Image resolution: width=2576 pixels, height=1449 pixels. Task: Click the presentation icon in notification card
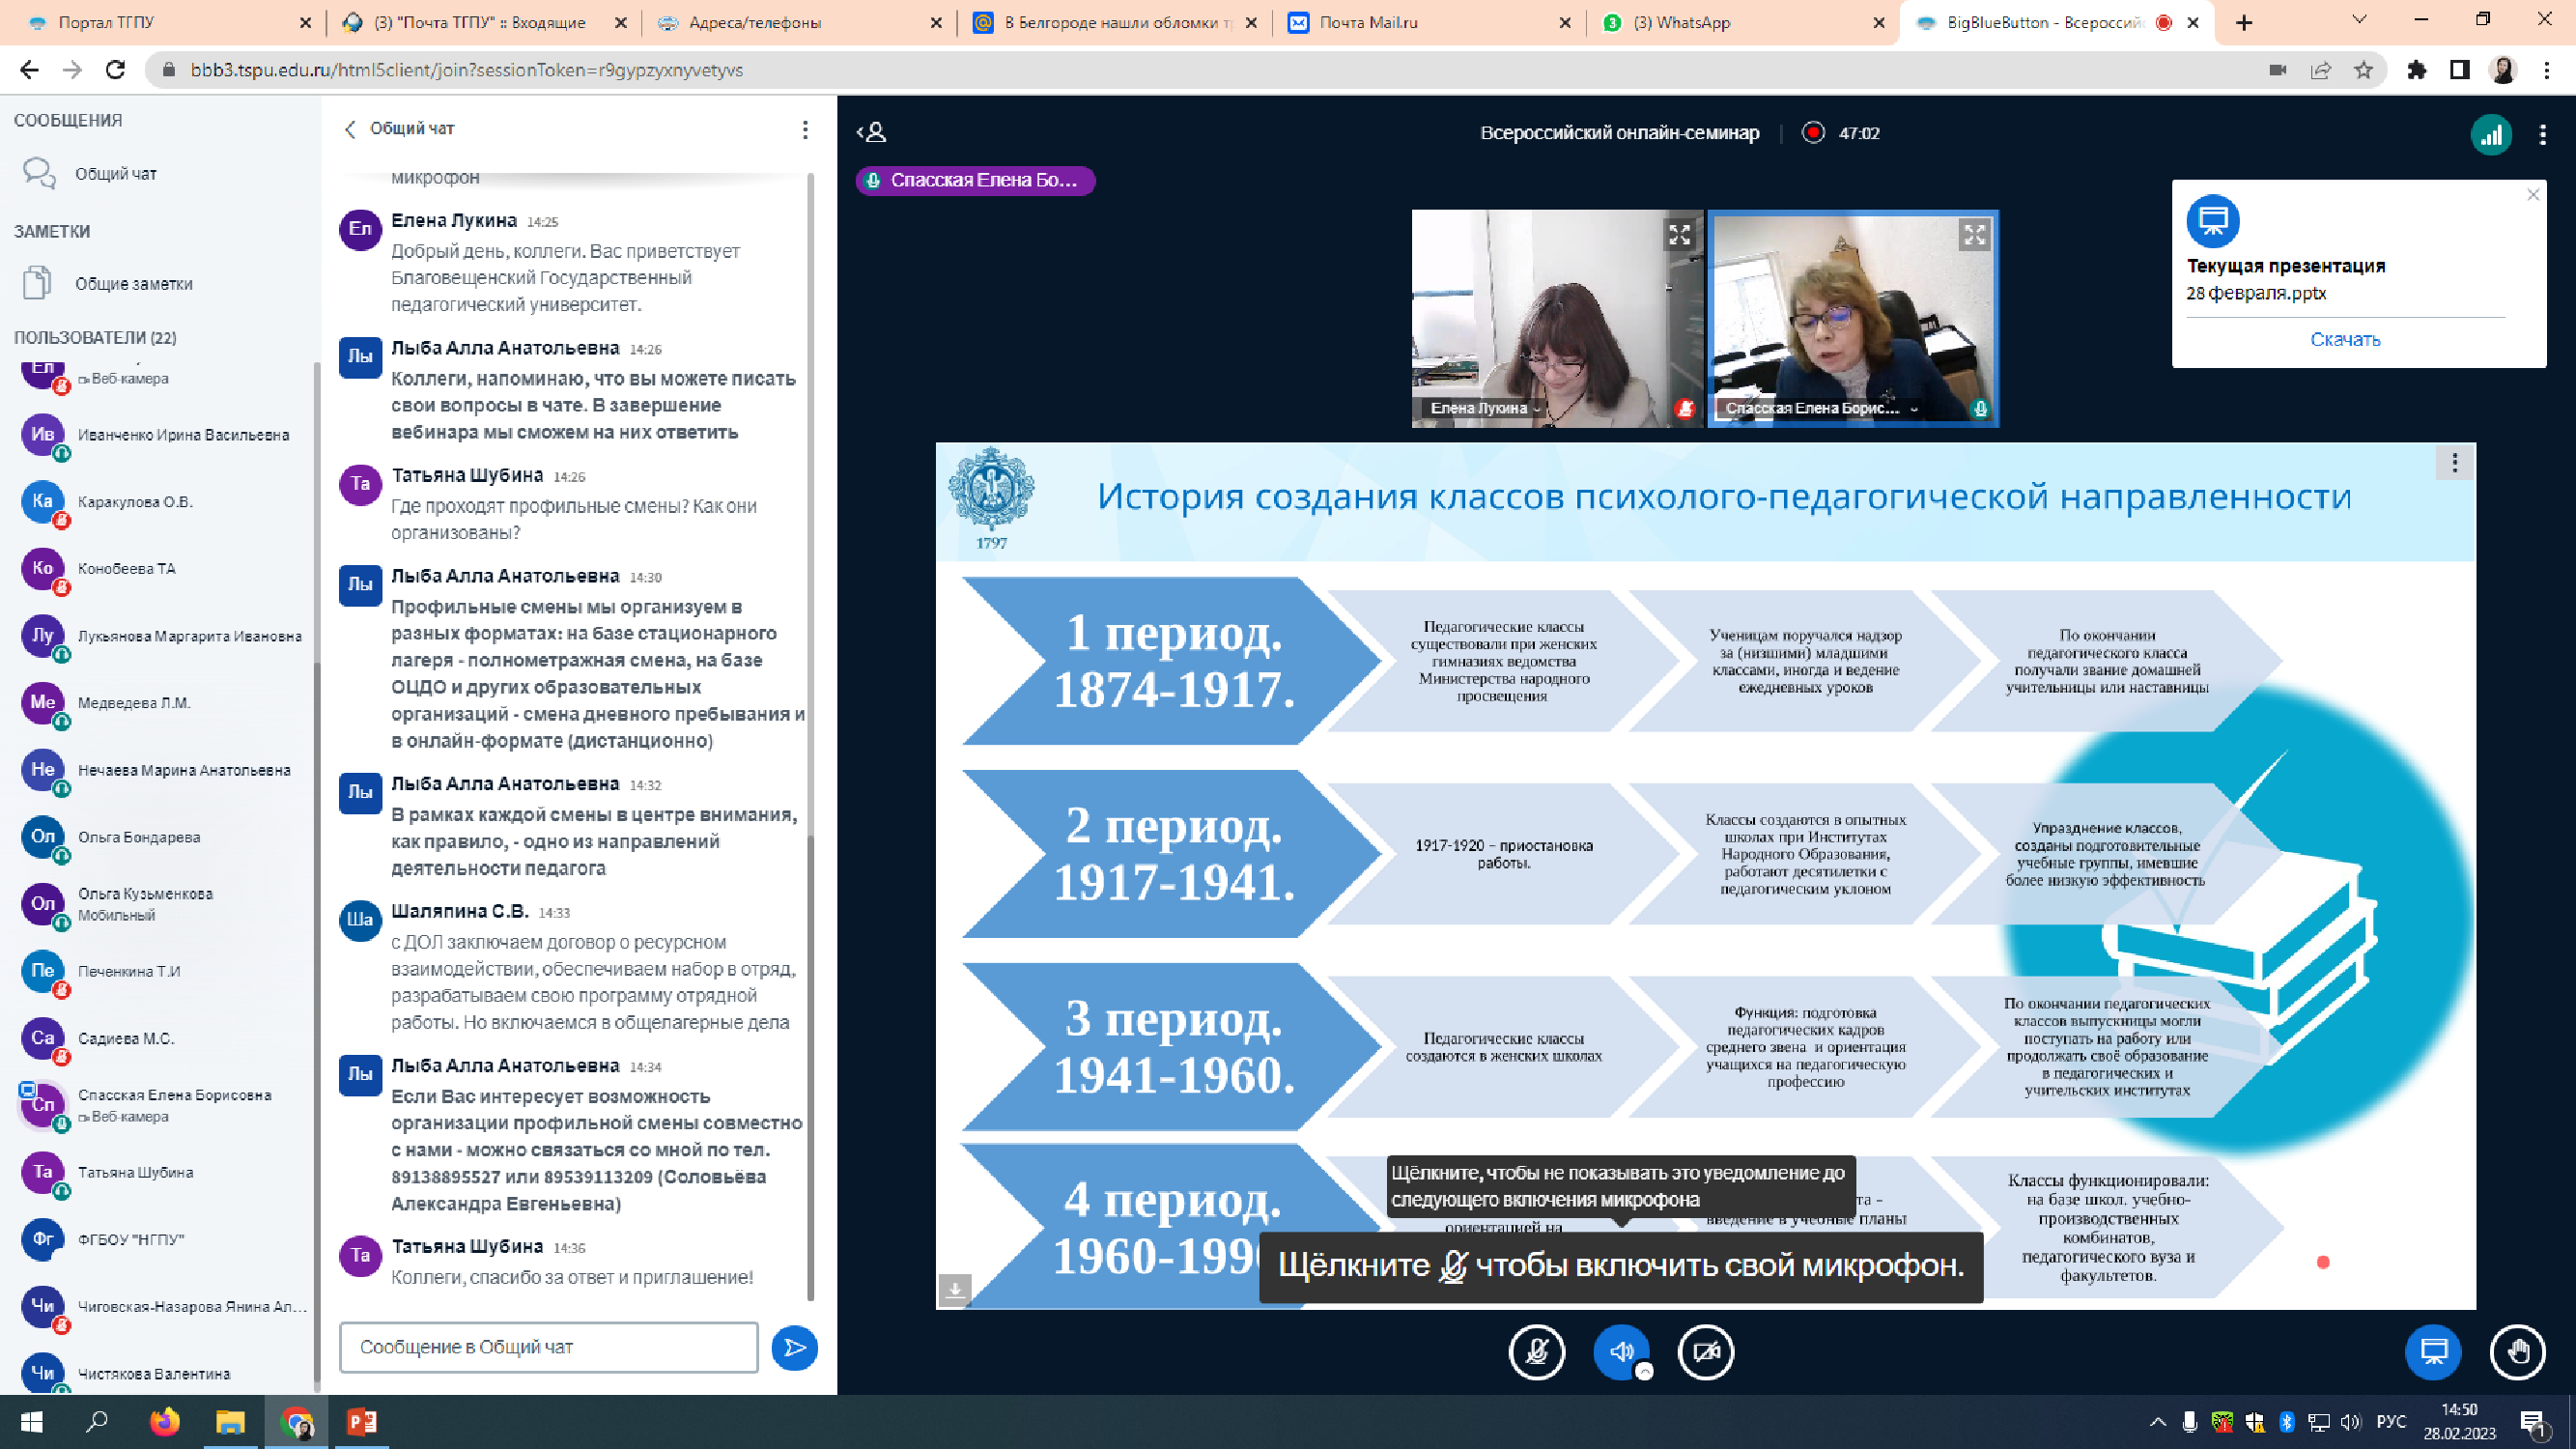click(x=2213, y=221)
